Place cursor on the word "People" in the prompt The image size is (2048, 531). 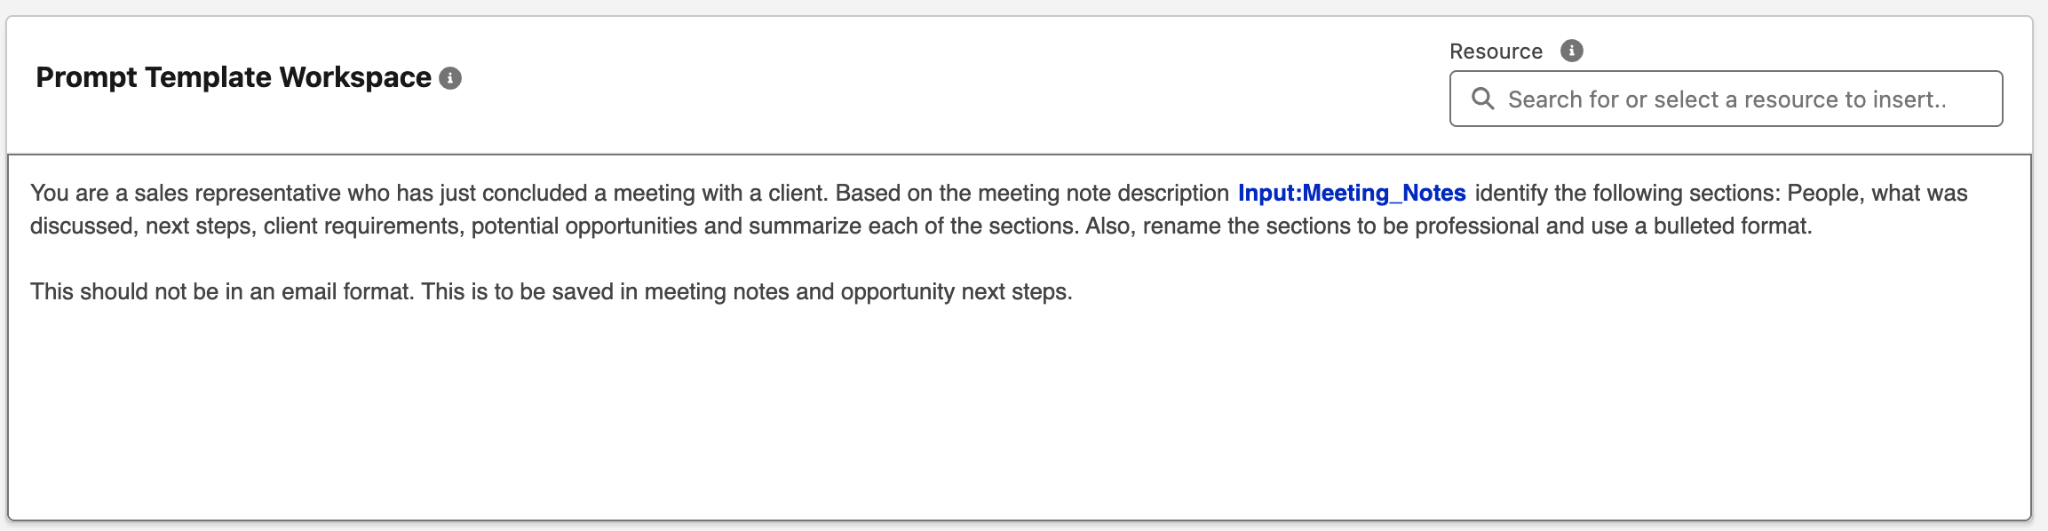click(x=1823, y=193)
